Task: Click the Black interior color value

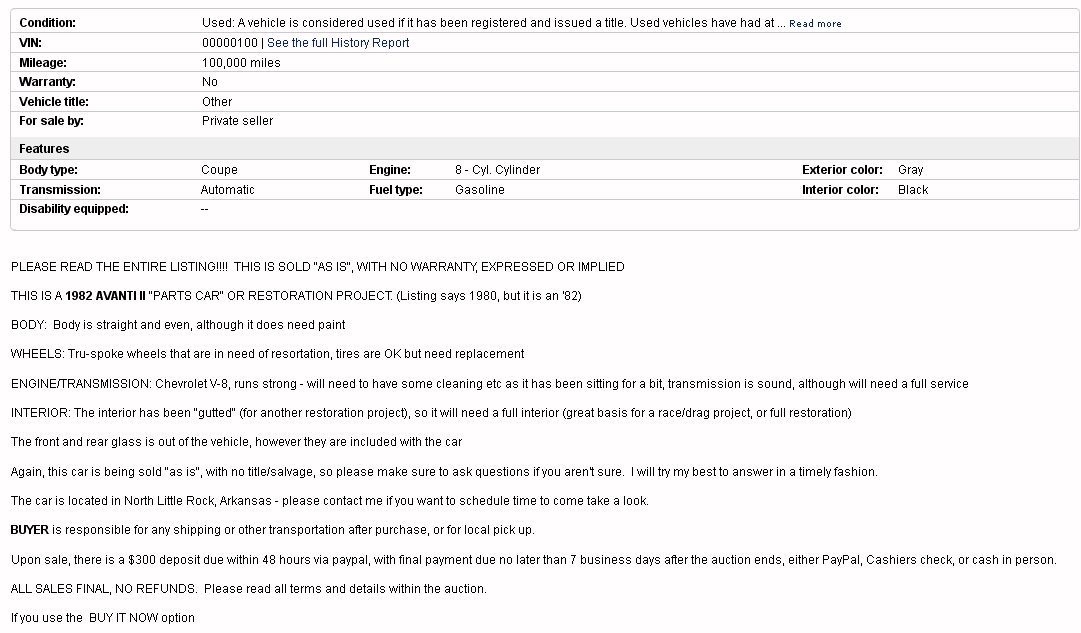Action: 913,190
